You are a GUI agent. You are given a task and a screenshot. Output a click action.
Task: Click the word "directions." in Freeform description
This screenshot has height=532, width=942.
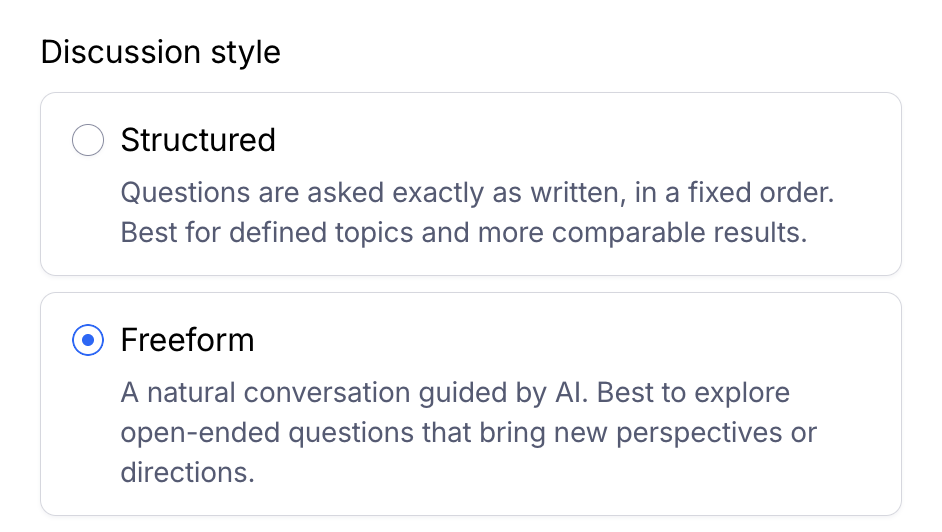point(188,471)
